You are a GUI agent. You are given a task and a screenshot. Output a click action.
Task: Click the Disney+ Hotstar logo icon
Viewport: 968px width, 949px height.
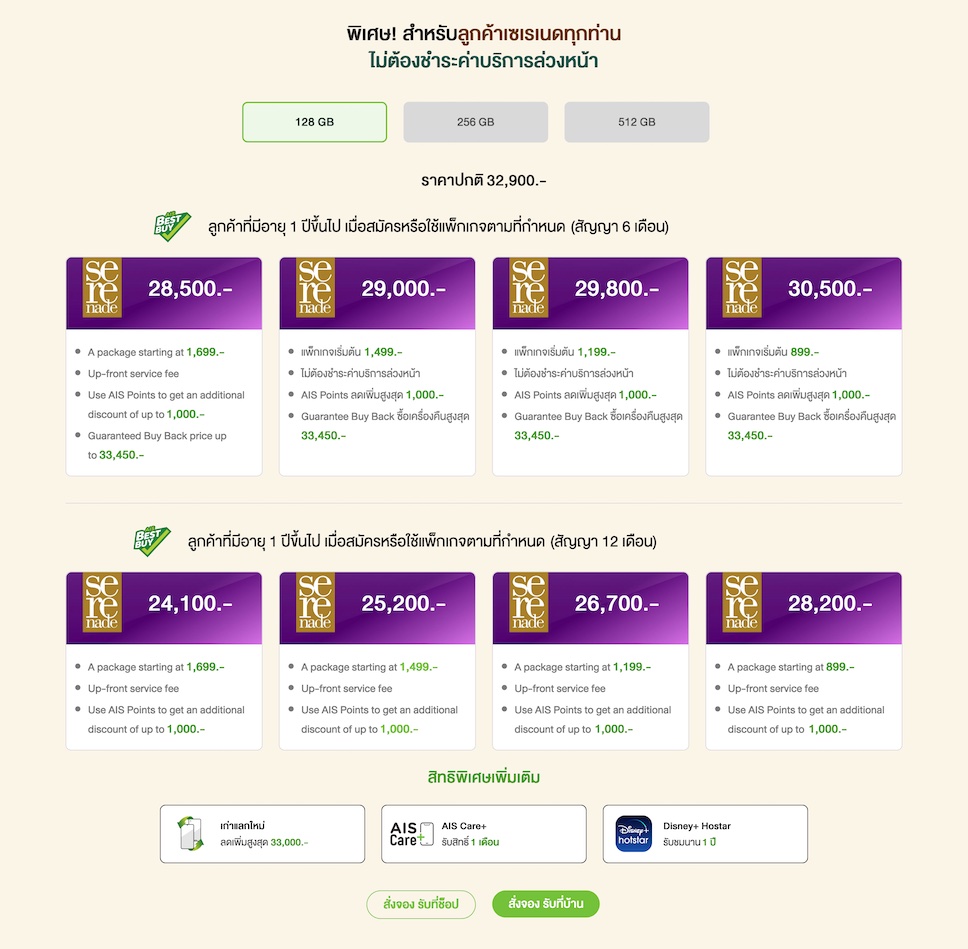[633, 834]
